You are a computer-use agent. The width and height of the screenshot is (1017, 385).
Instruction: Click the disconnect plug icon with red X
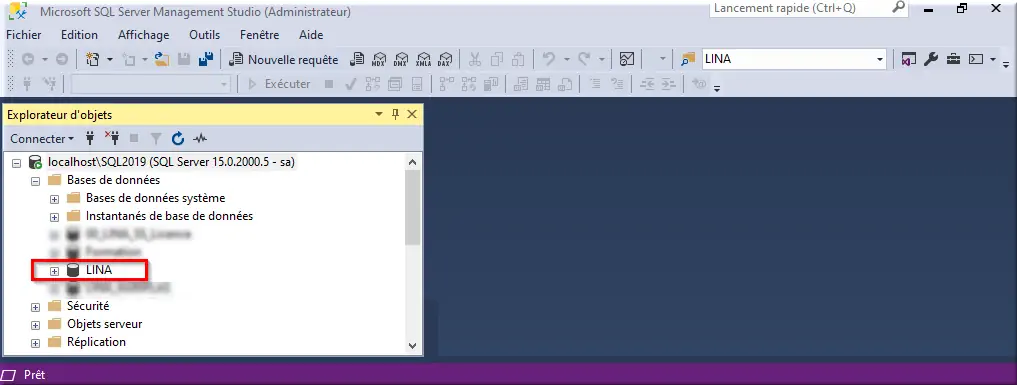112,138
